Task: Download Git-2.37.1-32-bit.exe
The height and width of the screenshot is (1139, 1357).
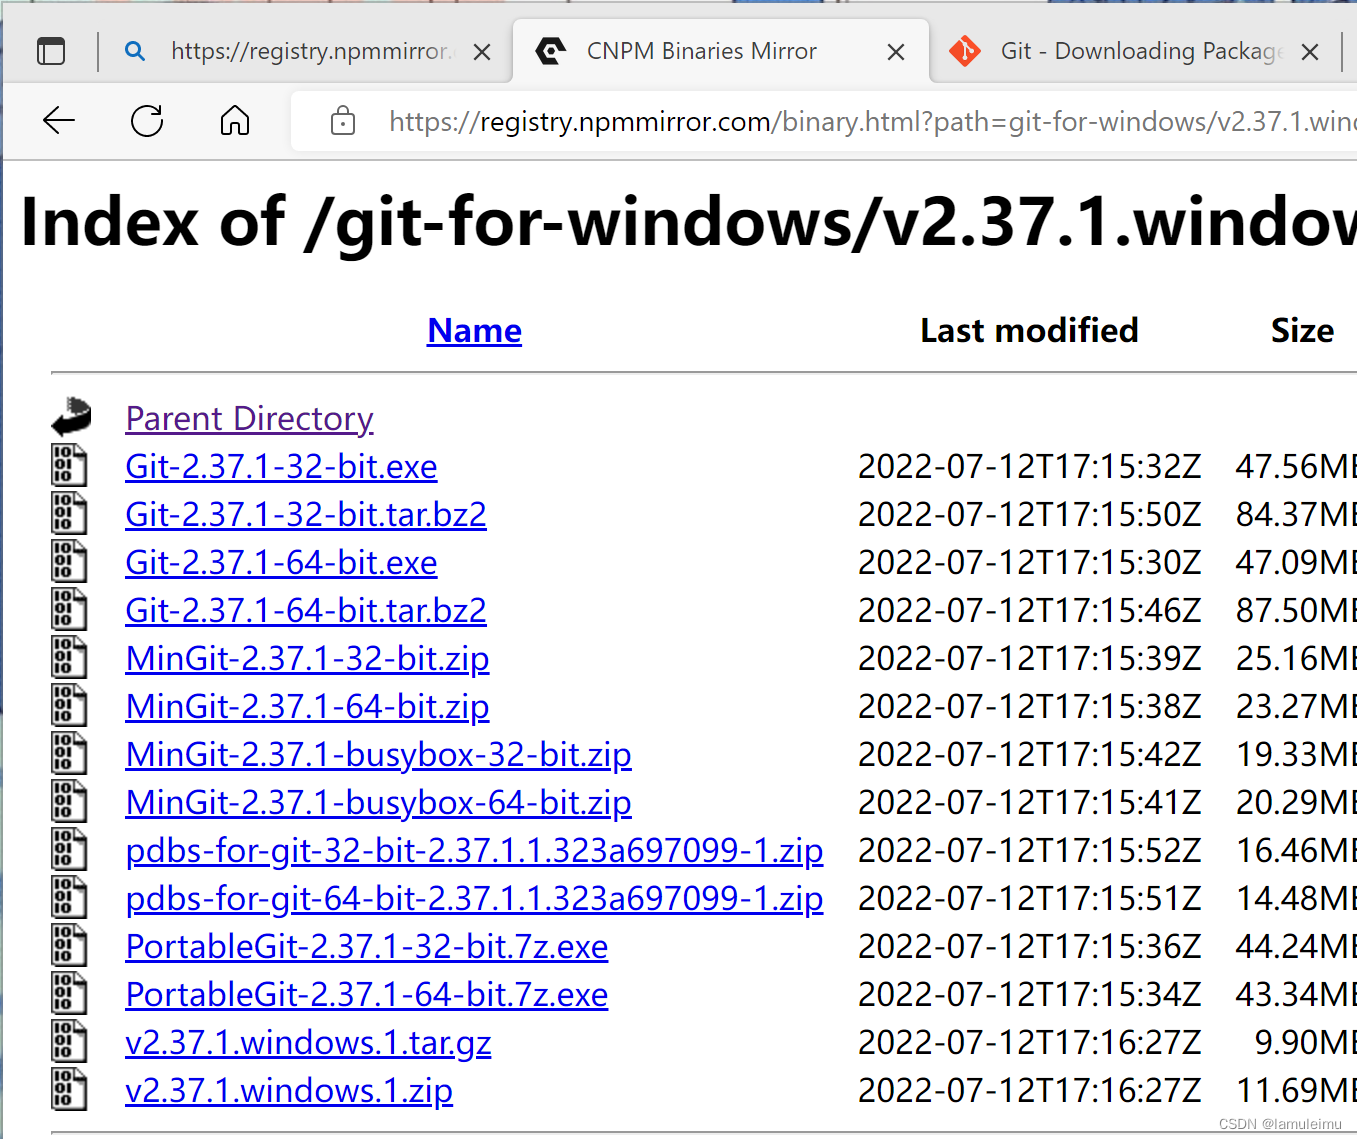Action: pyautogui.click(x=281, y=466)
